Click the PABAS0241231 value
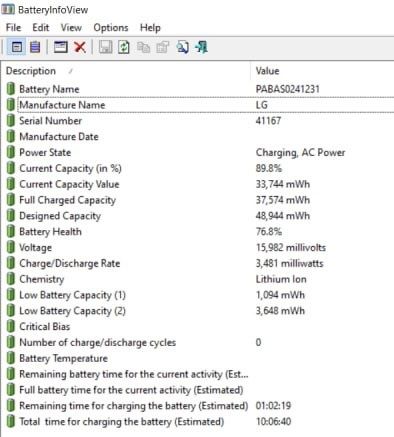The image size is (394, 437). (x=287, y=89)
